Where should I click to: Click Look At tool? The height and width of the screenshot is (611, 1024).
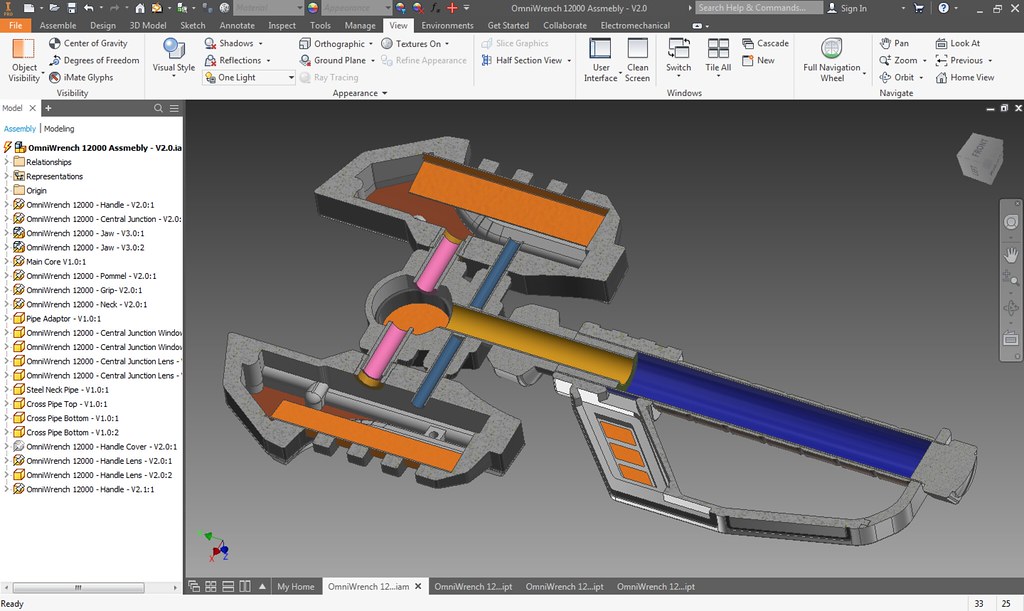point(957,43)
